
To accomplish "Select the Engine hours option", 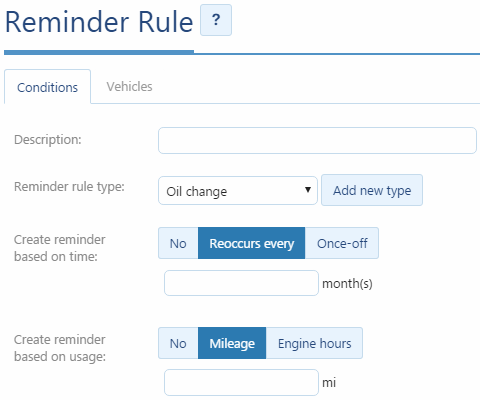I will pyautogui.click(x=314, y=343).
